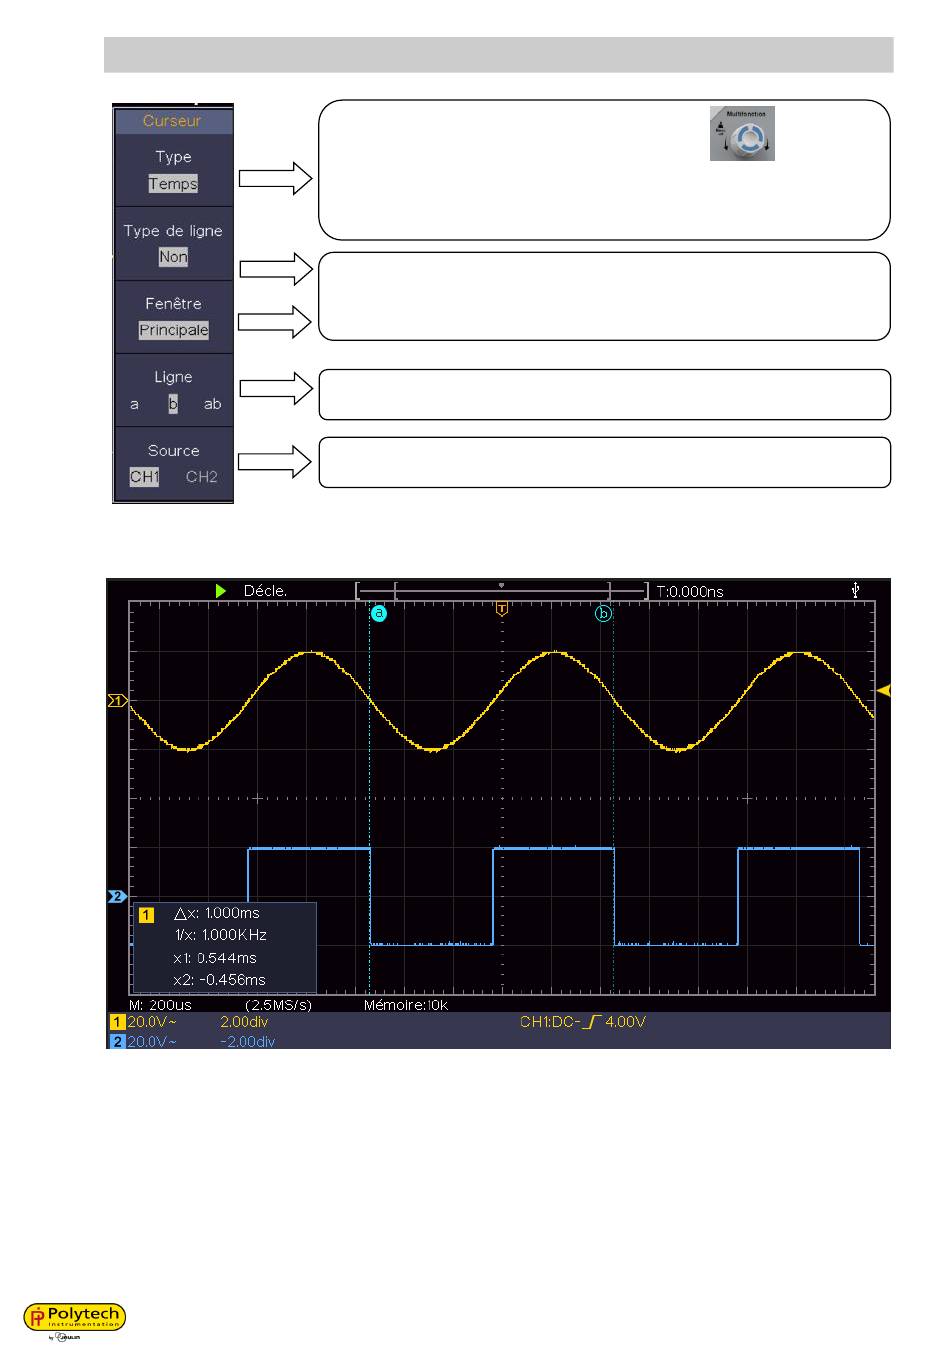Click the memory position bar at top

[502, 591]
